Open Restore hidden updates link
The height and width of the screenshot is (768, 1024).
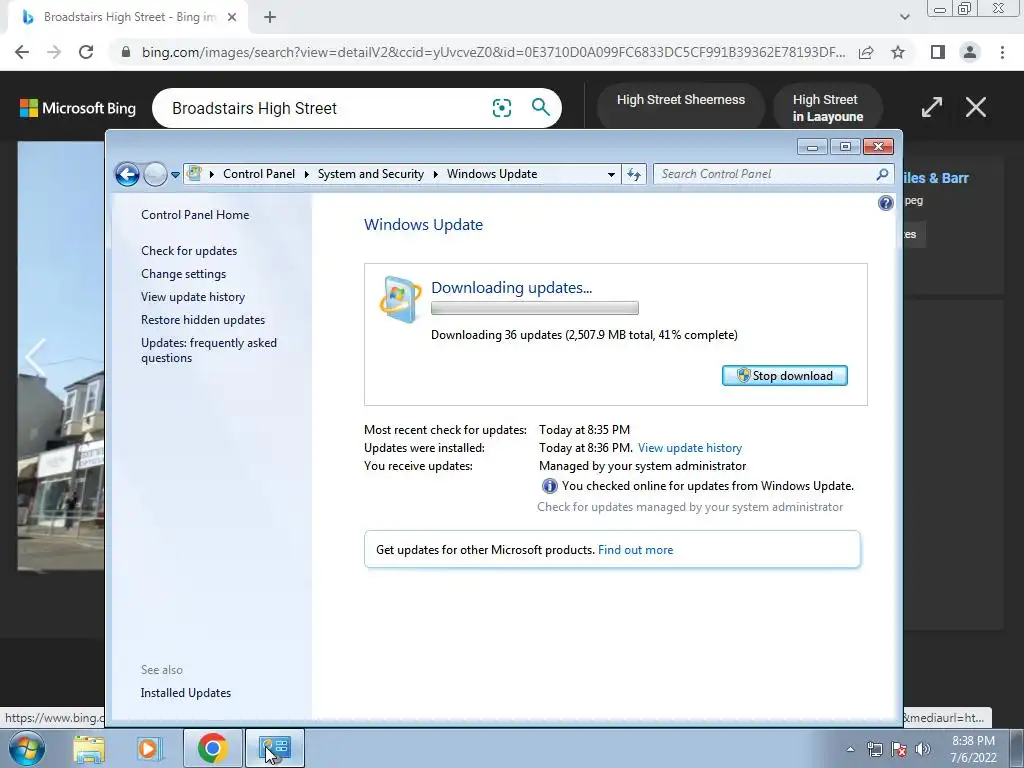click(203, 319)
